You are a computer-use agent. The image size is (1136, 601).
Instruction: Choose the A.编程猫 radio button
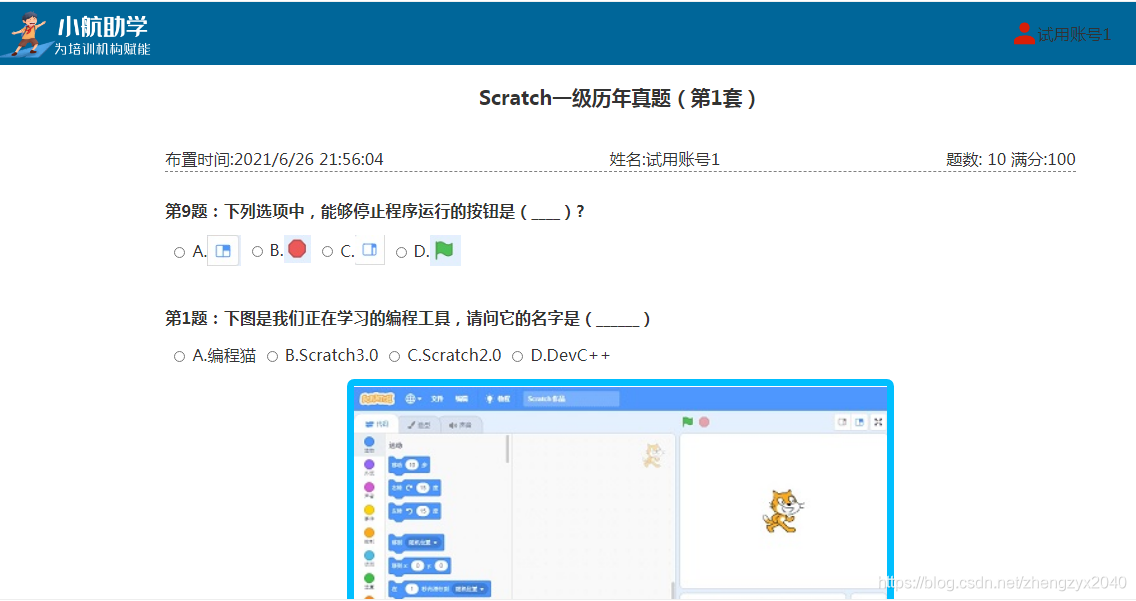coord(179,356)
